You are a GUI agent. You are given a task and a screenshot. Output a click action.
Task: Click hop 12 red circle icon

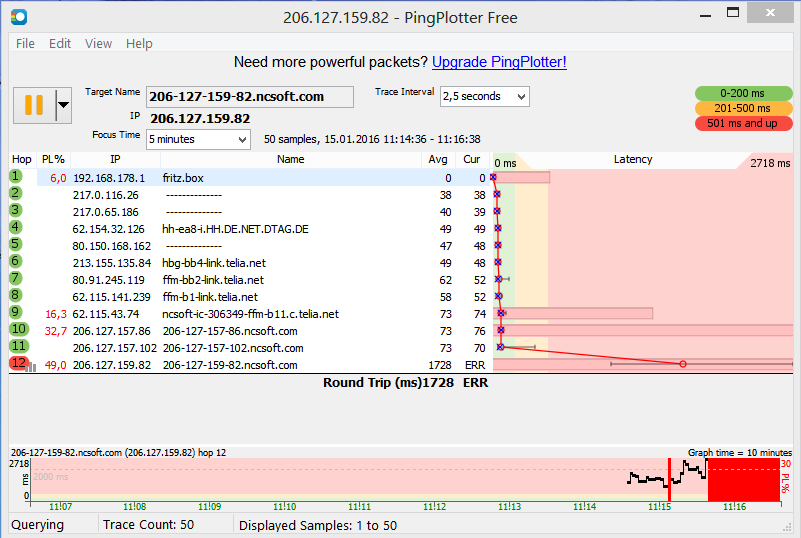click(18, 364)
